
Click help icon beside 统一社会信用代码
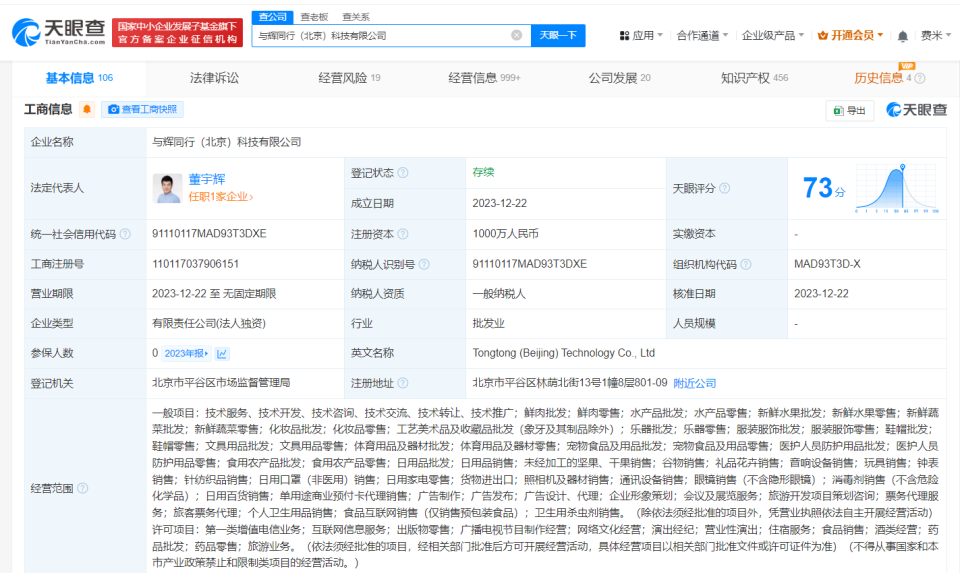coord(126,234)
